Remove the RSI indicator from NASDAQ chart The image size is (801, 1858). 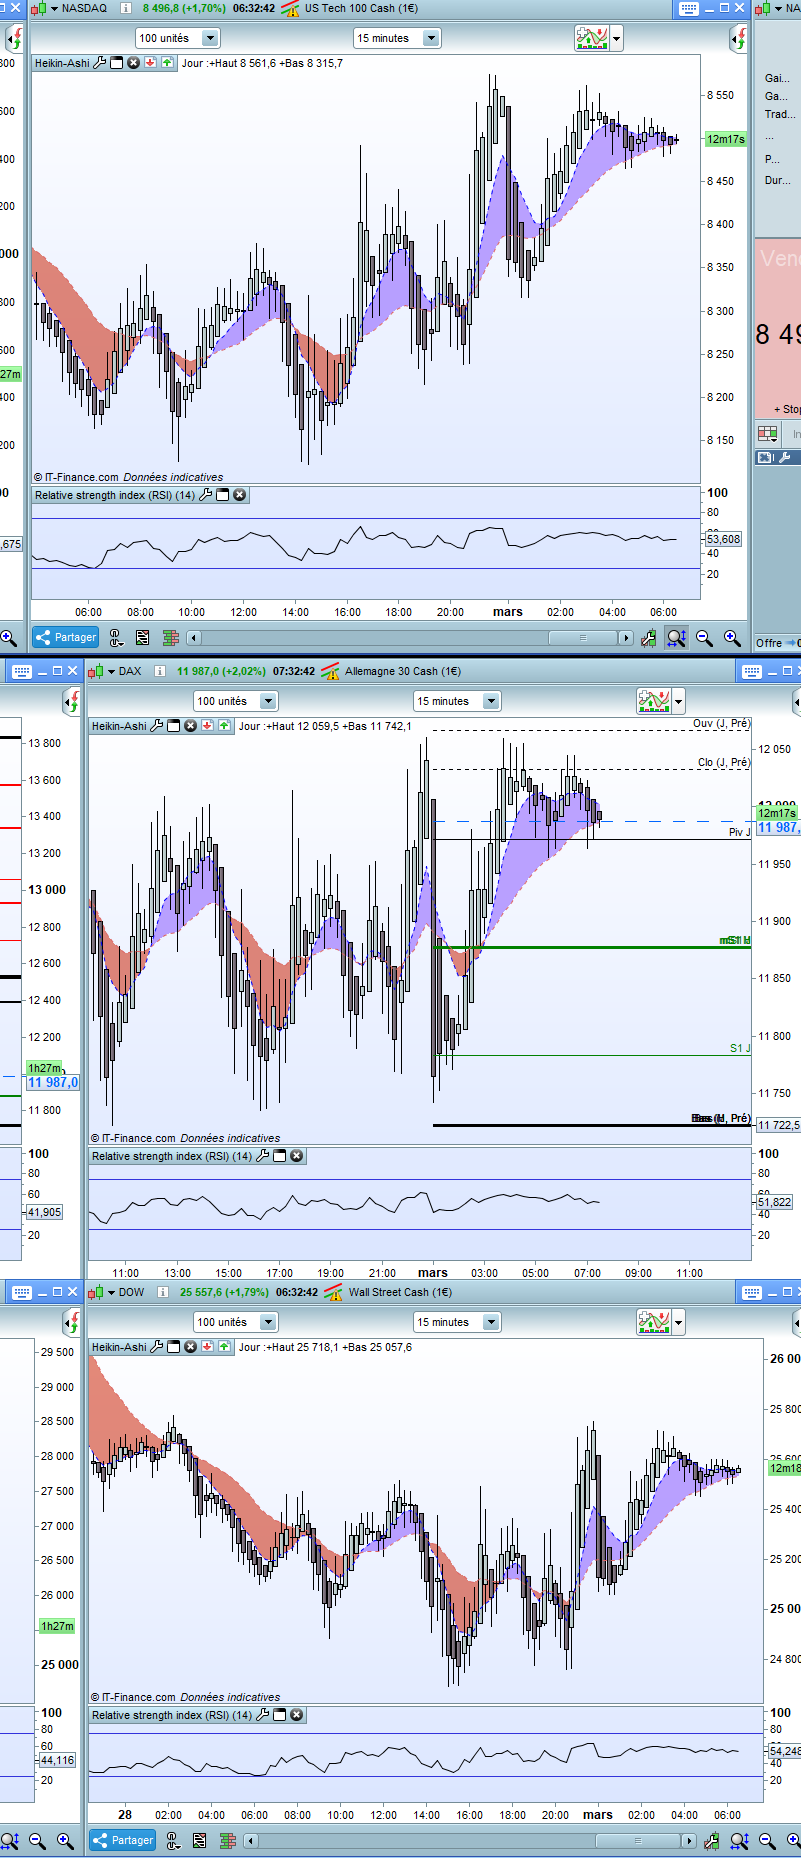pyautogui.click(x=240, y=495)
